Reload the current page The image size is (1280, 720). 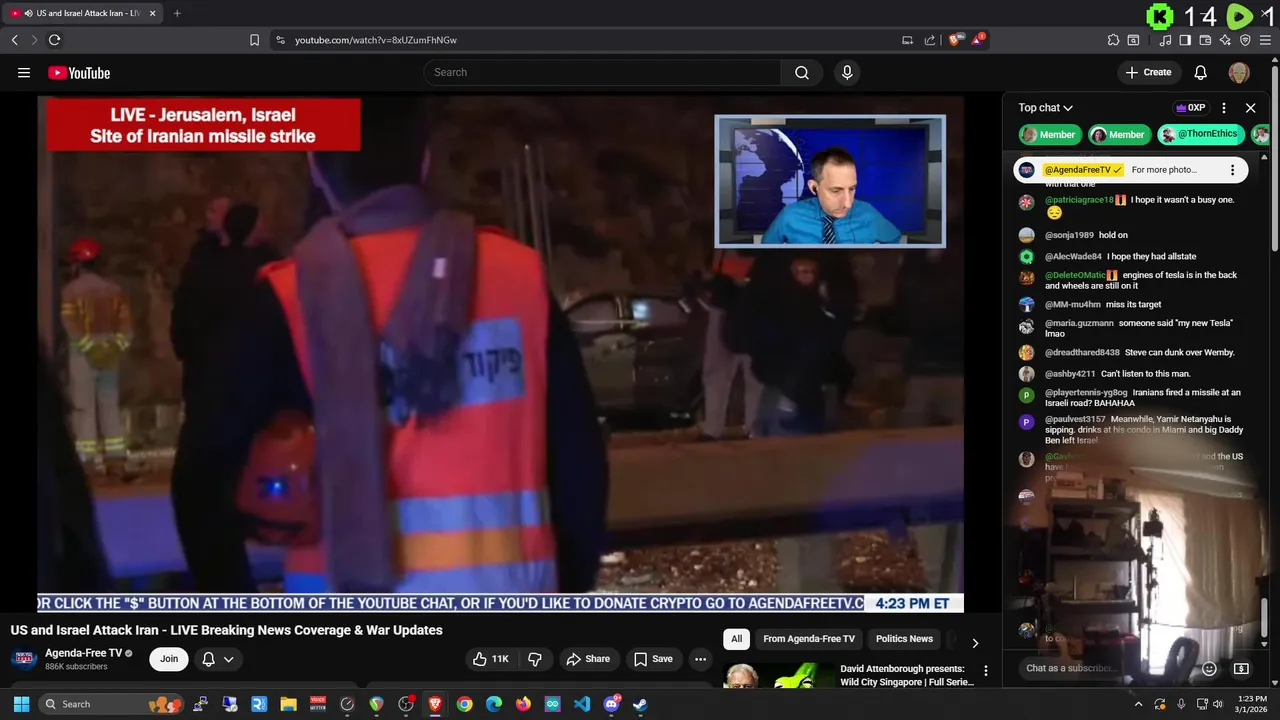click(54, 40)
